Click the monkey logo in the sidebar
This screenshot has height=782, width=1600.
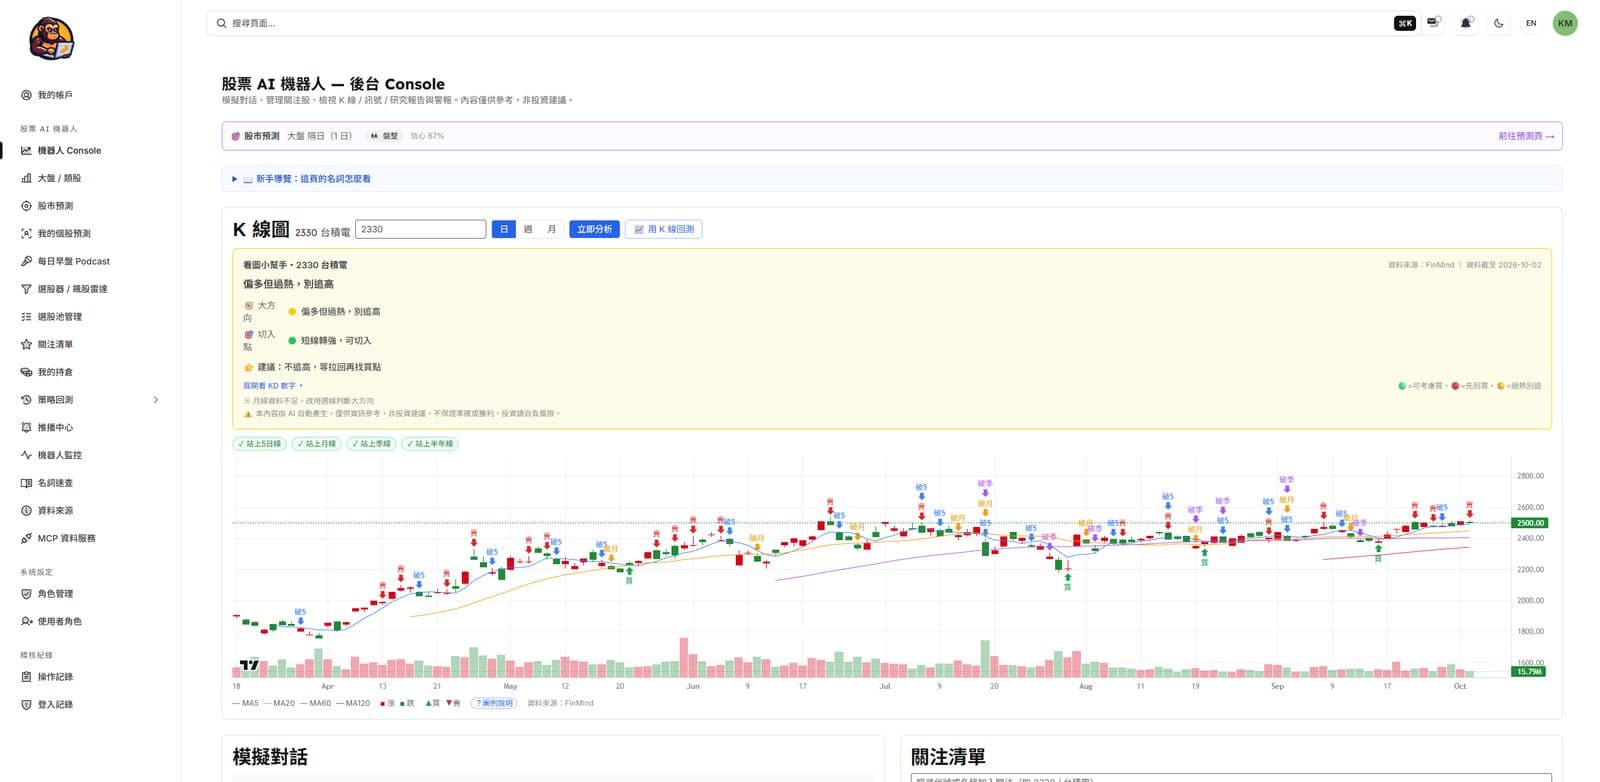(51, 39)
